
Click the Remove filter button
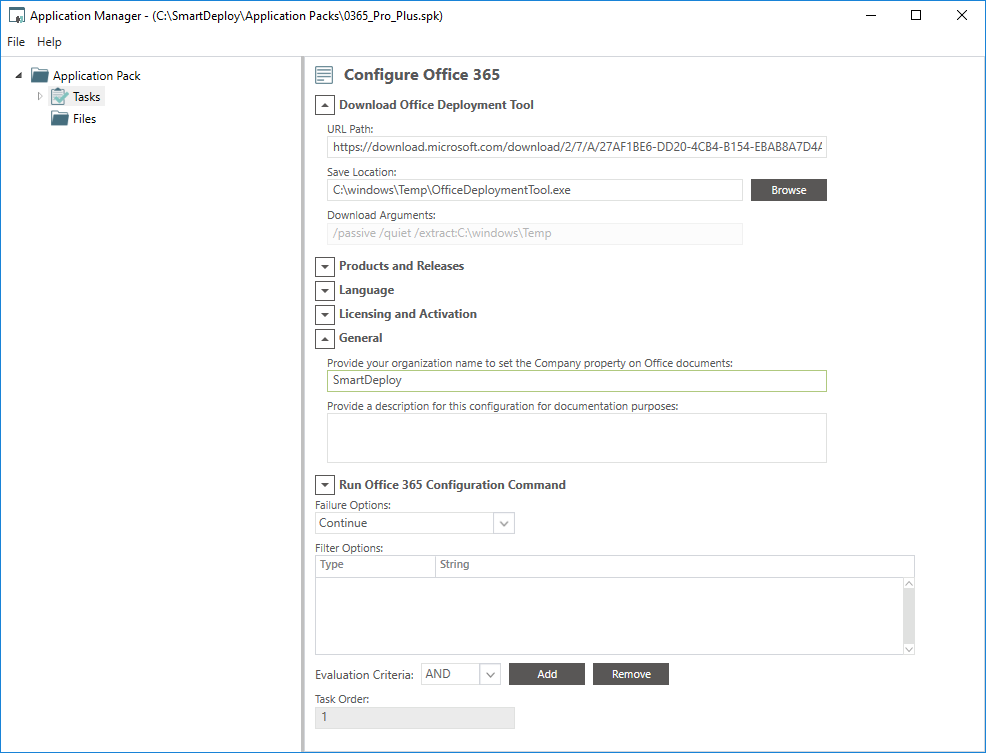630,675
